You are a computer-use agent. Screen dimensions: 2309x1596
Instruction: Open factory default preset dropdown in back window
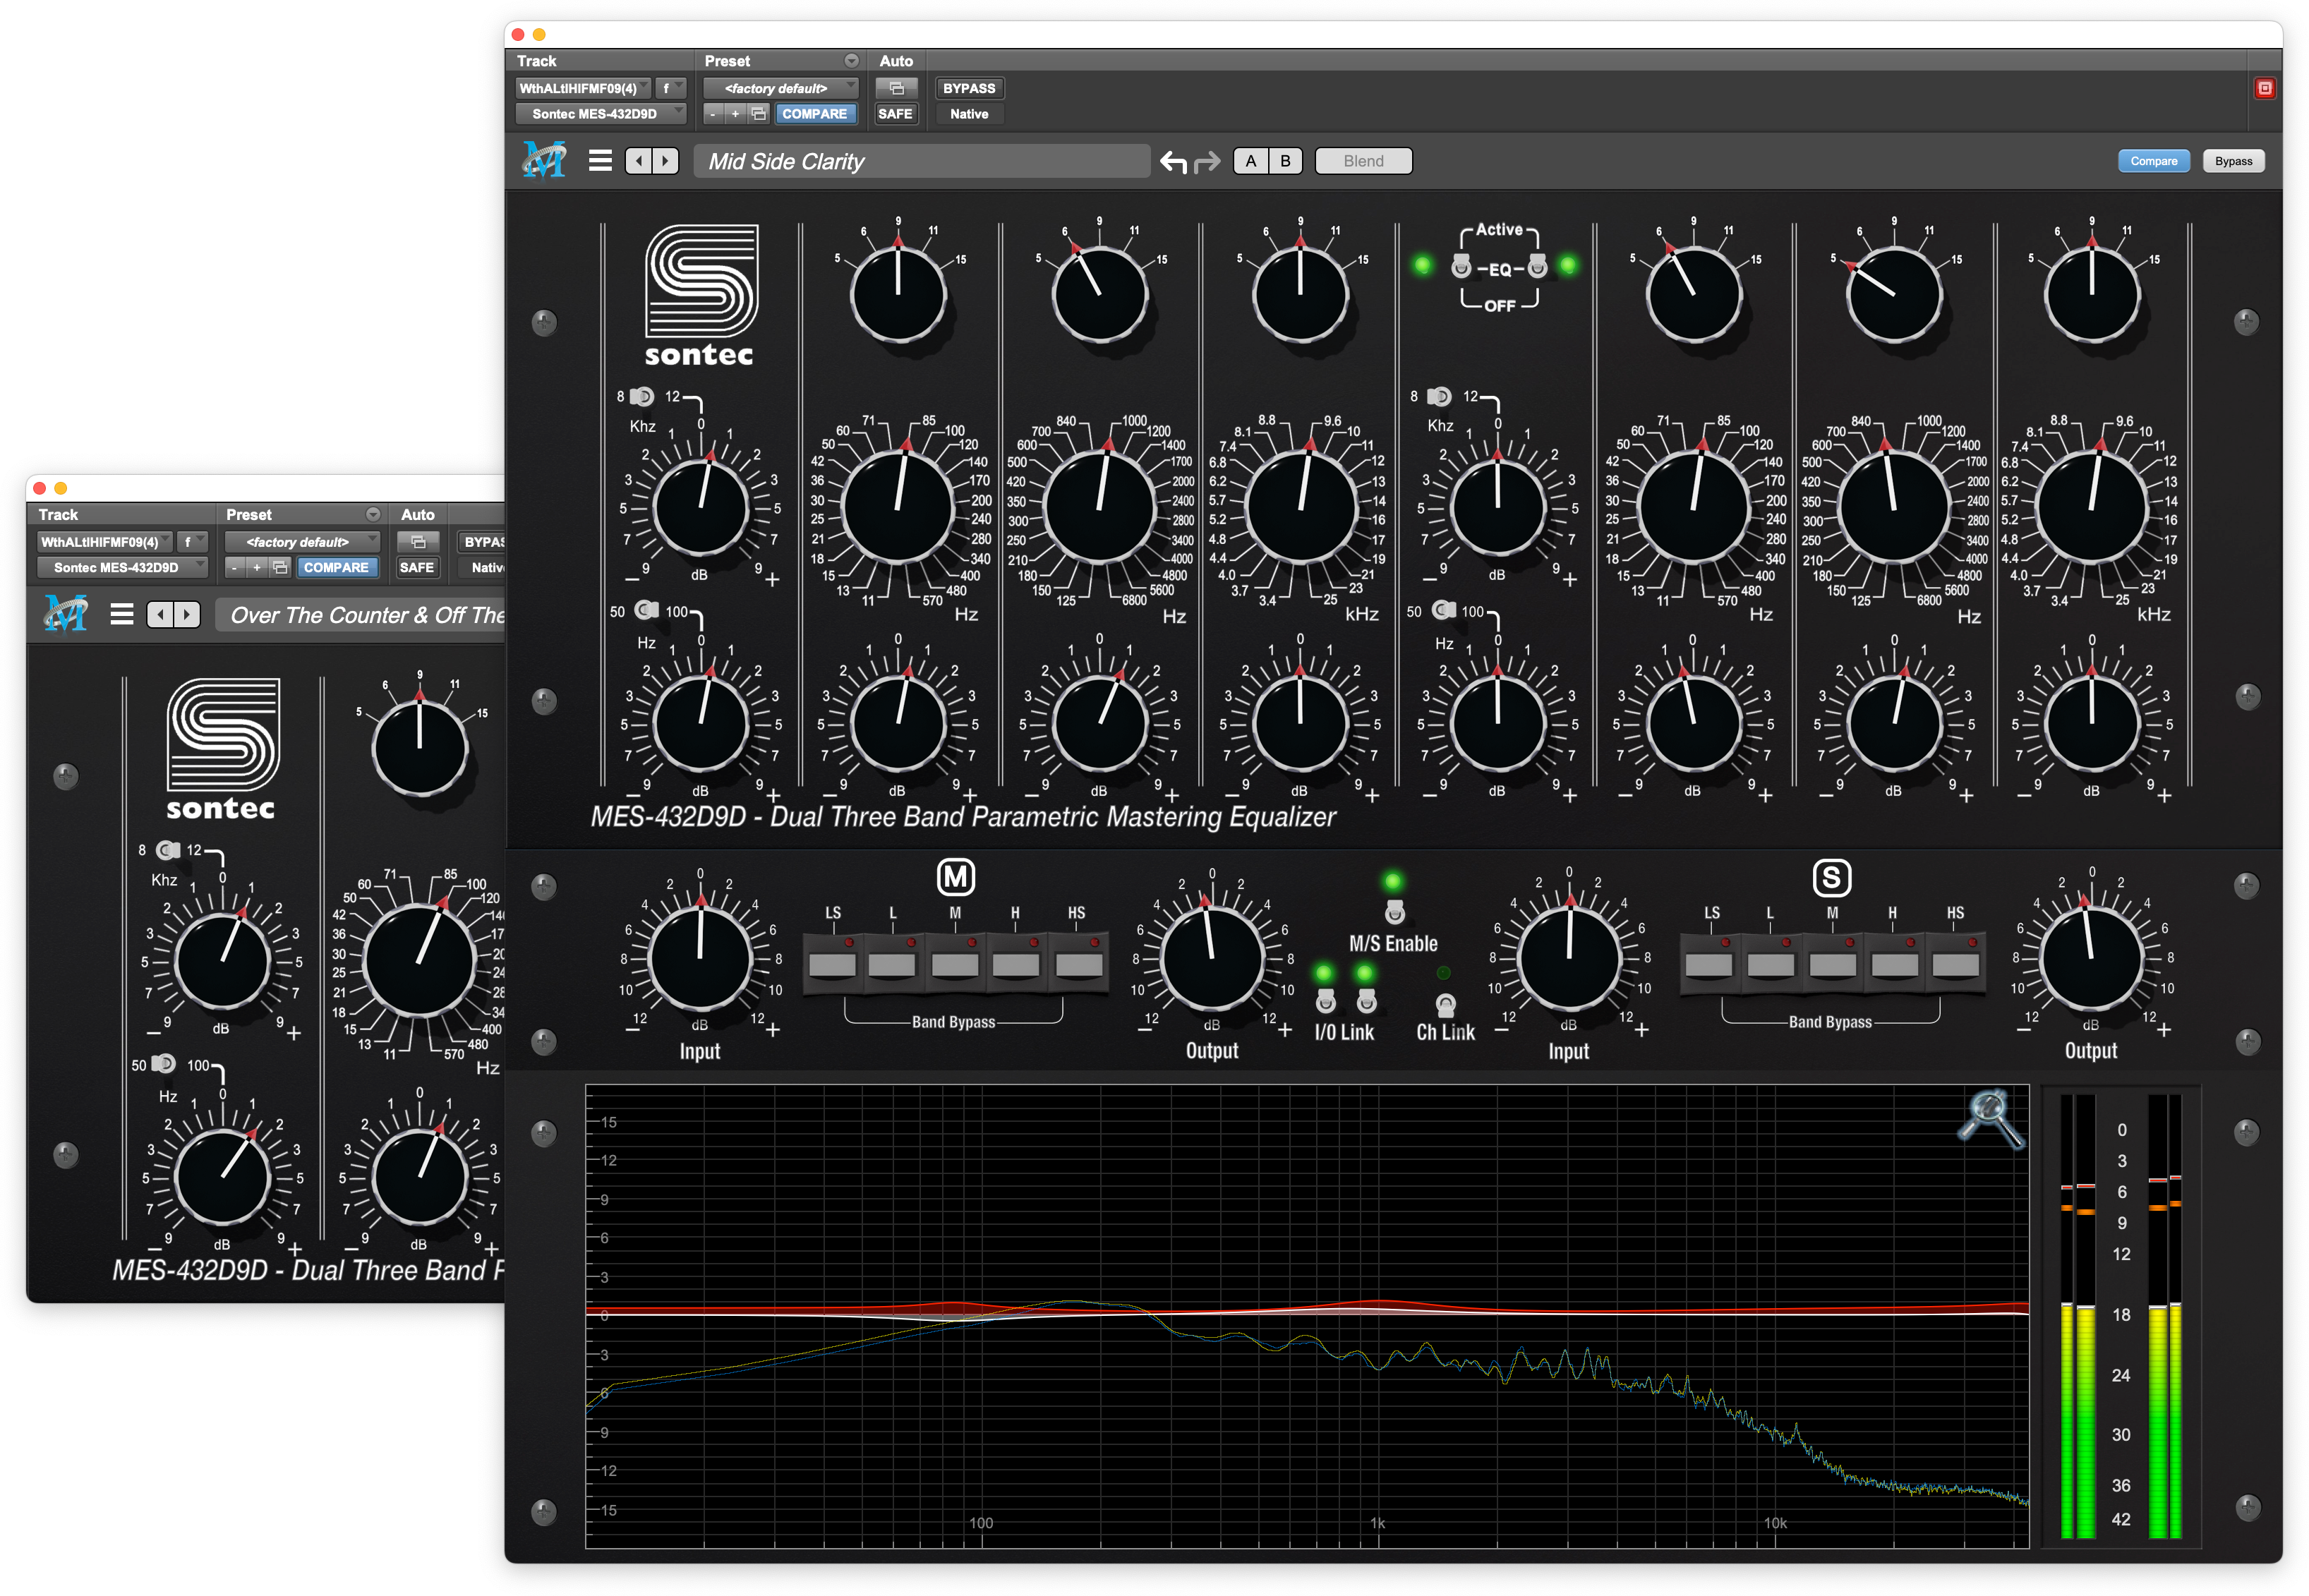tap(302, 541)
